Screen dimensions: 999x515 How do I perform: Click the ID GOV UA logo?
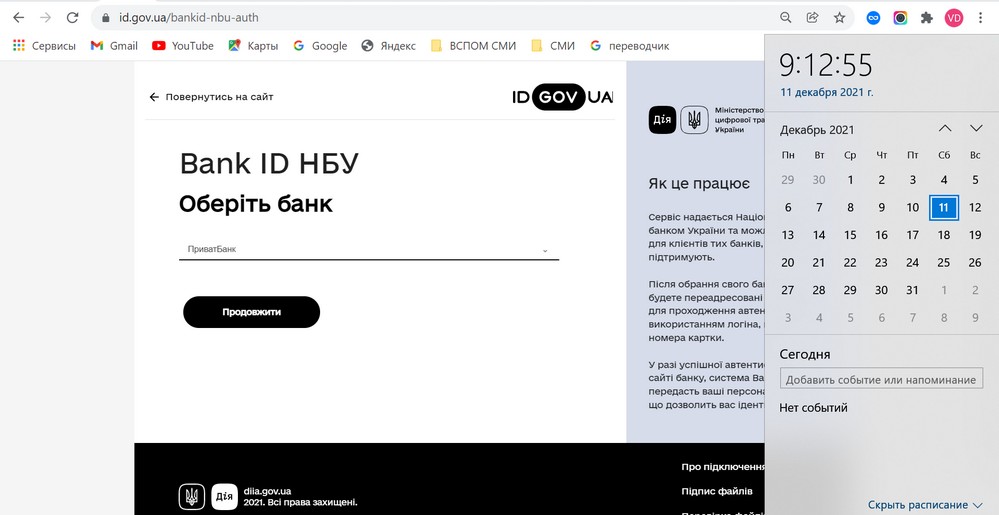(563, 97)
